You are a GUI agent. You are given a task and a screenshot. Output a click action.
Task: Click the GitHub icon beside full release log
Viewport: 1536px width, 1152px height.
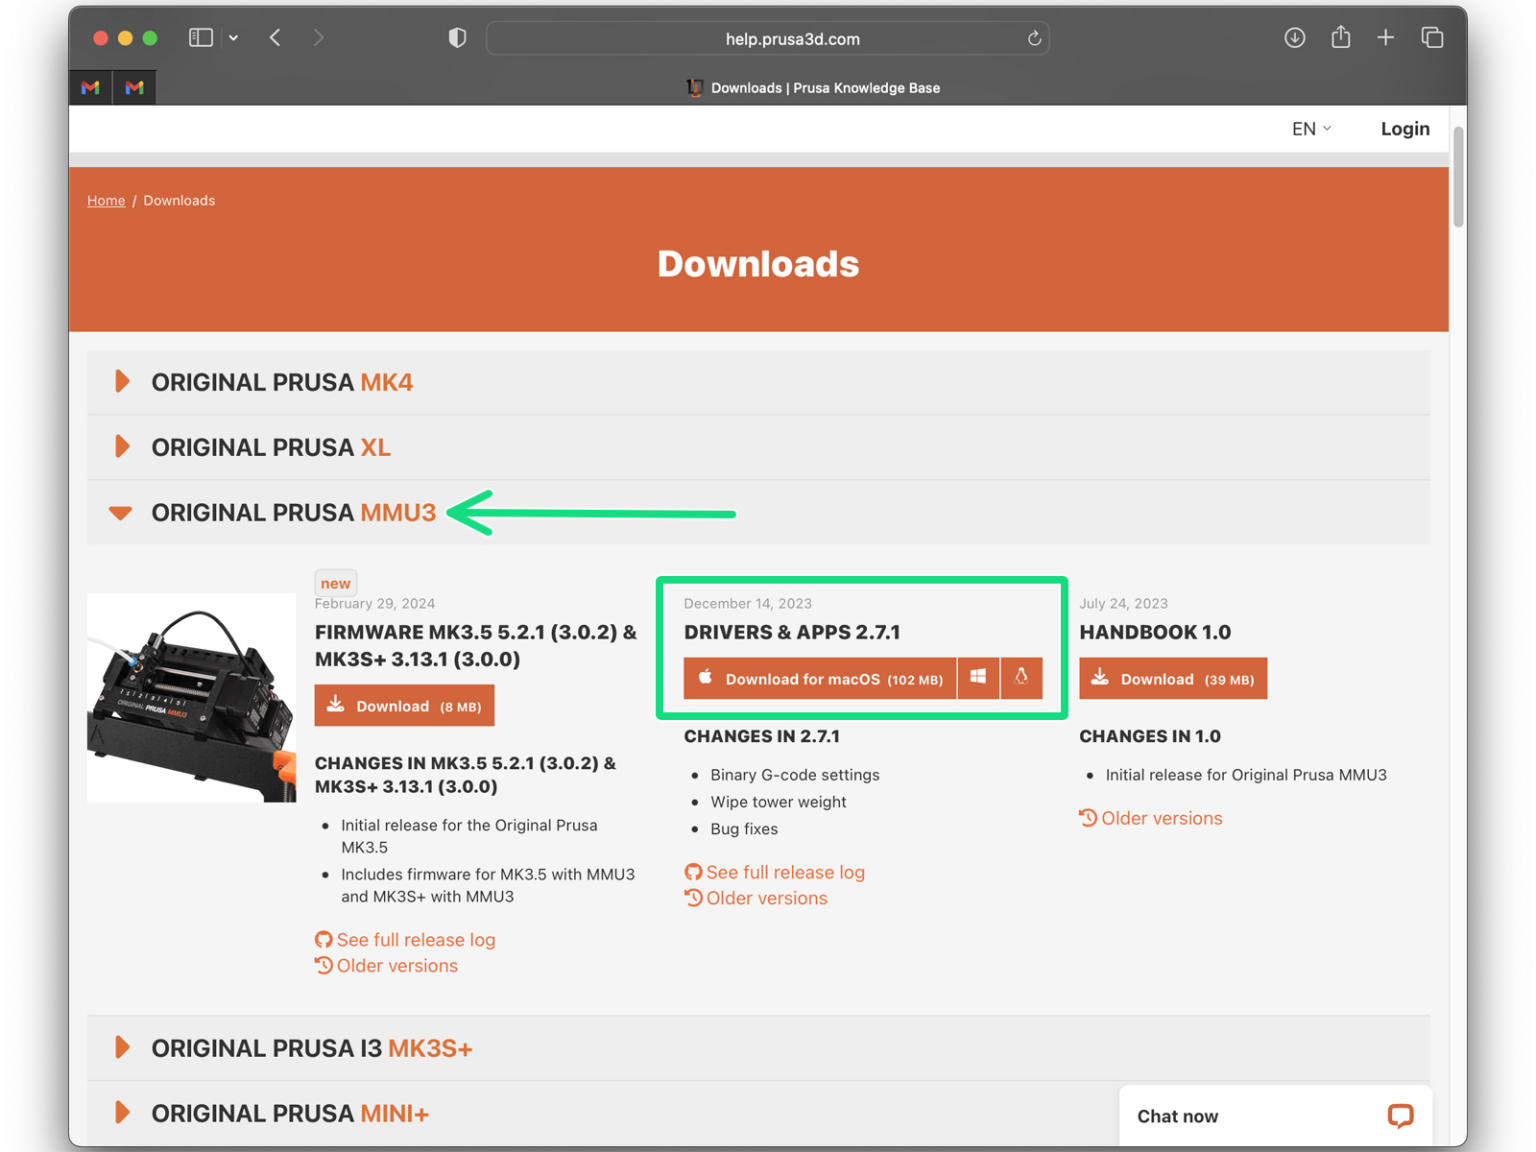point(694,871)
